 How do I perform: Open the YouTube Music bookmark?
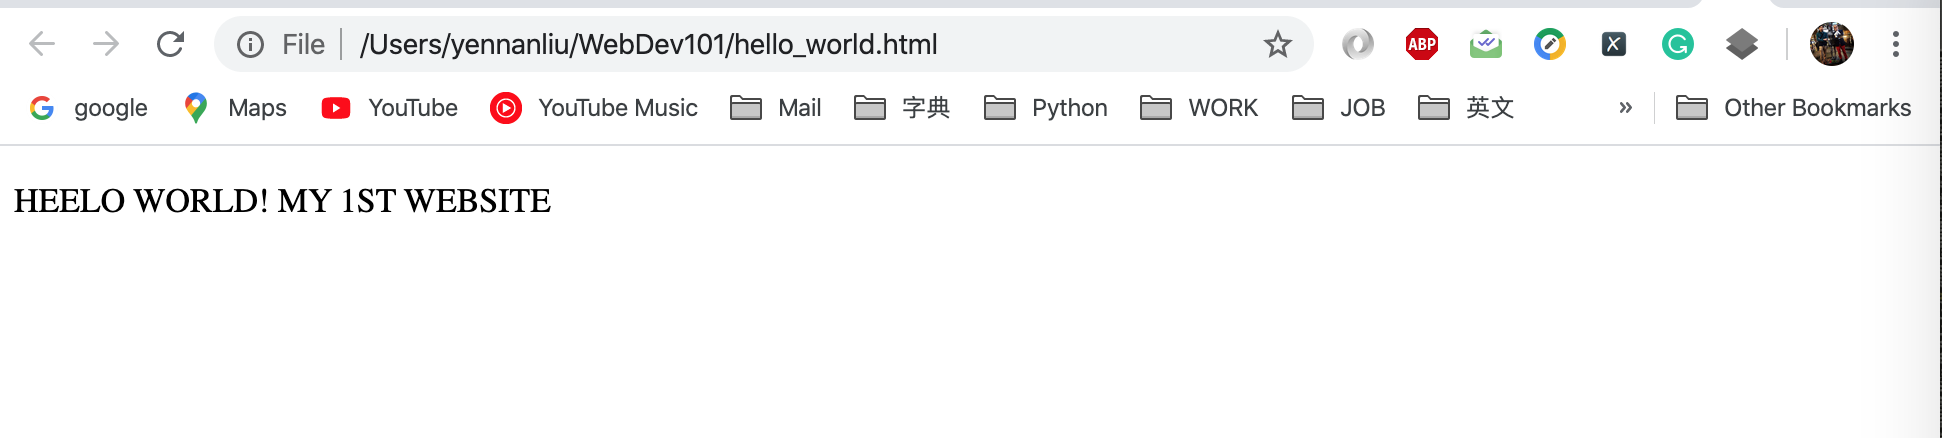tap(594, 108)
